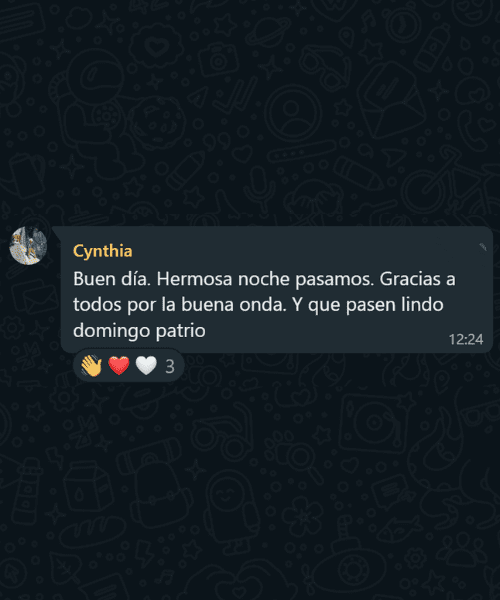
Task: Click the Cynthia sender name
Action: coord(103,251)
